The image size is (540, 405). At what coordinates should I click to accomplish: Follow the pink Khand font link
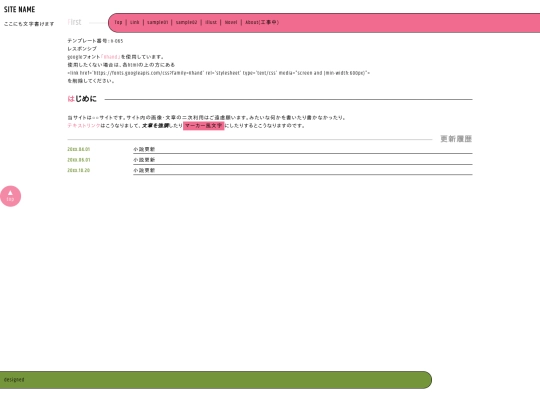coord(111,57)
